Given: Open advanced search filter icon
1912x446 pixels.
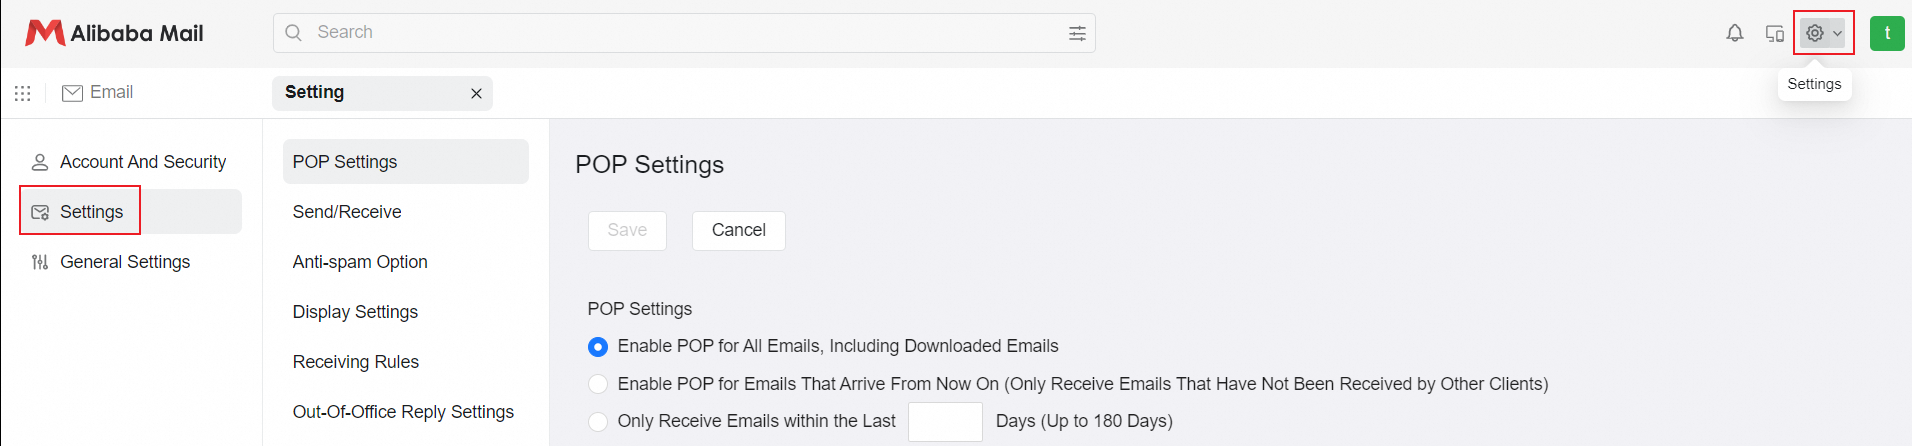Looking at the screenshot, I should point(1077,33).
